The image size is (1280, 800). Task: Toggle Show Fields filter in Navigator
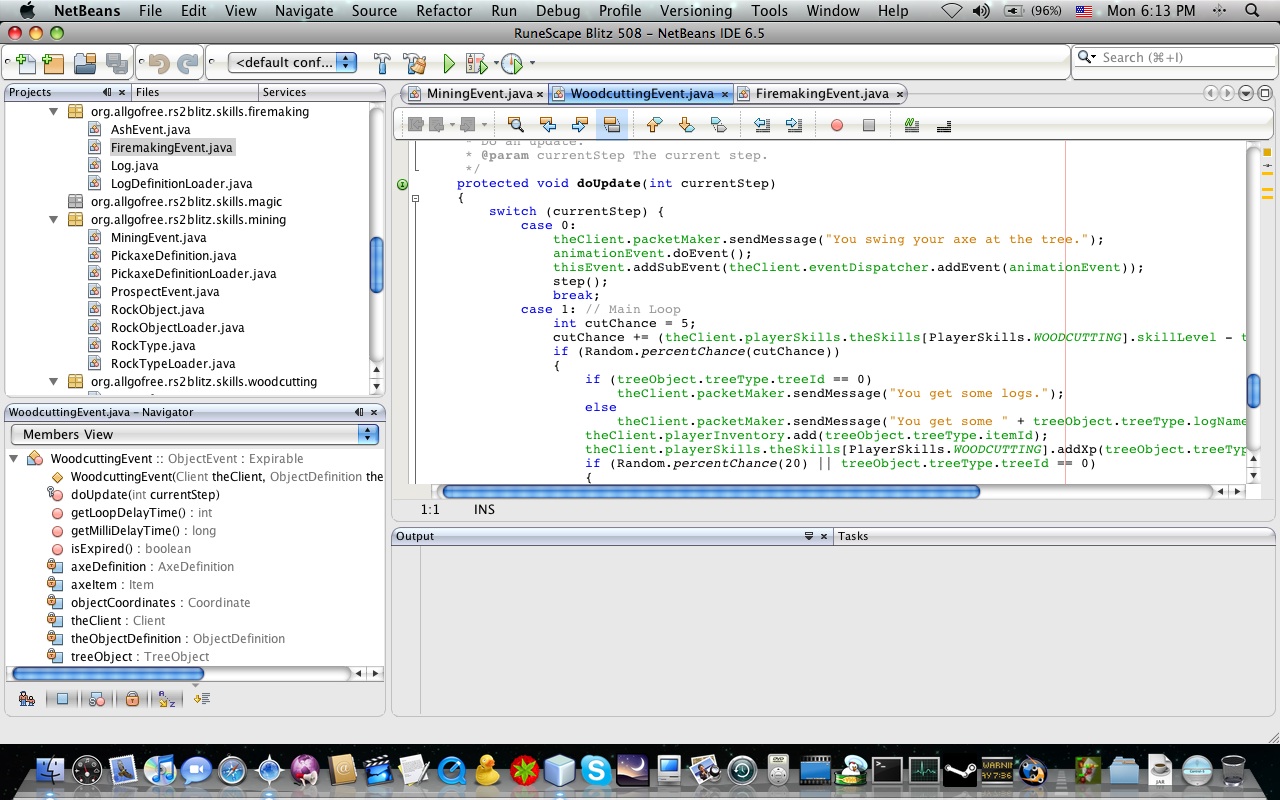tap(62, 699)
